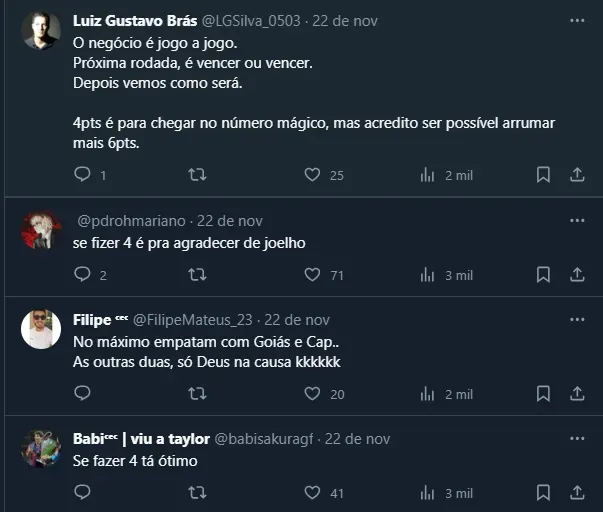
Task: Open more options on Luiz Gustavo's tweet
Action: [577, 21]
